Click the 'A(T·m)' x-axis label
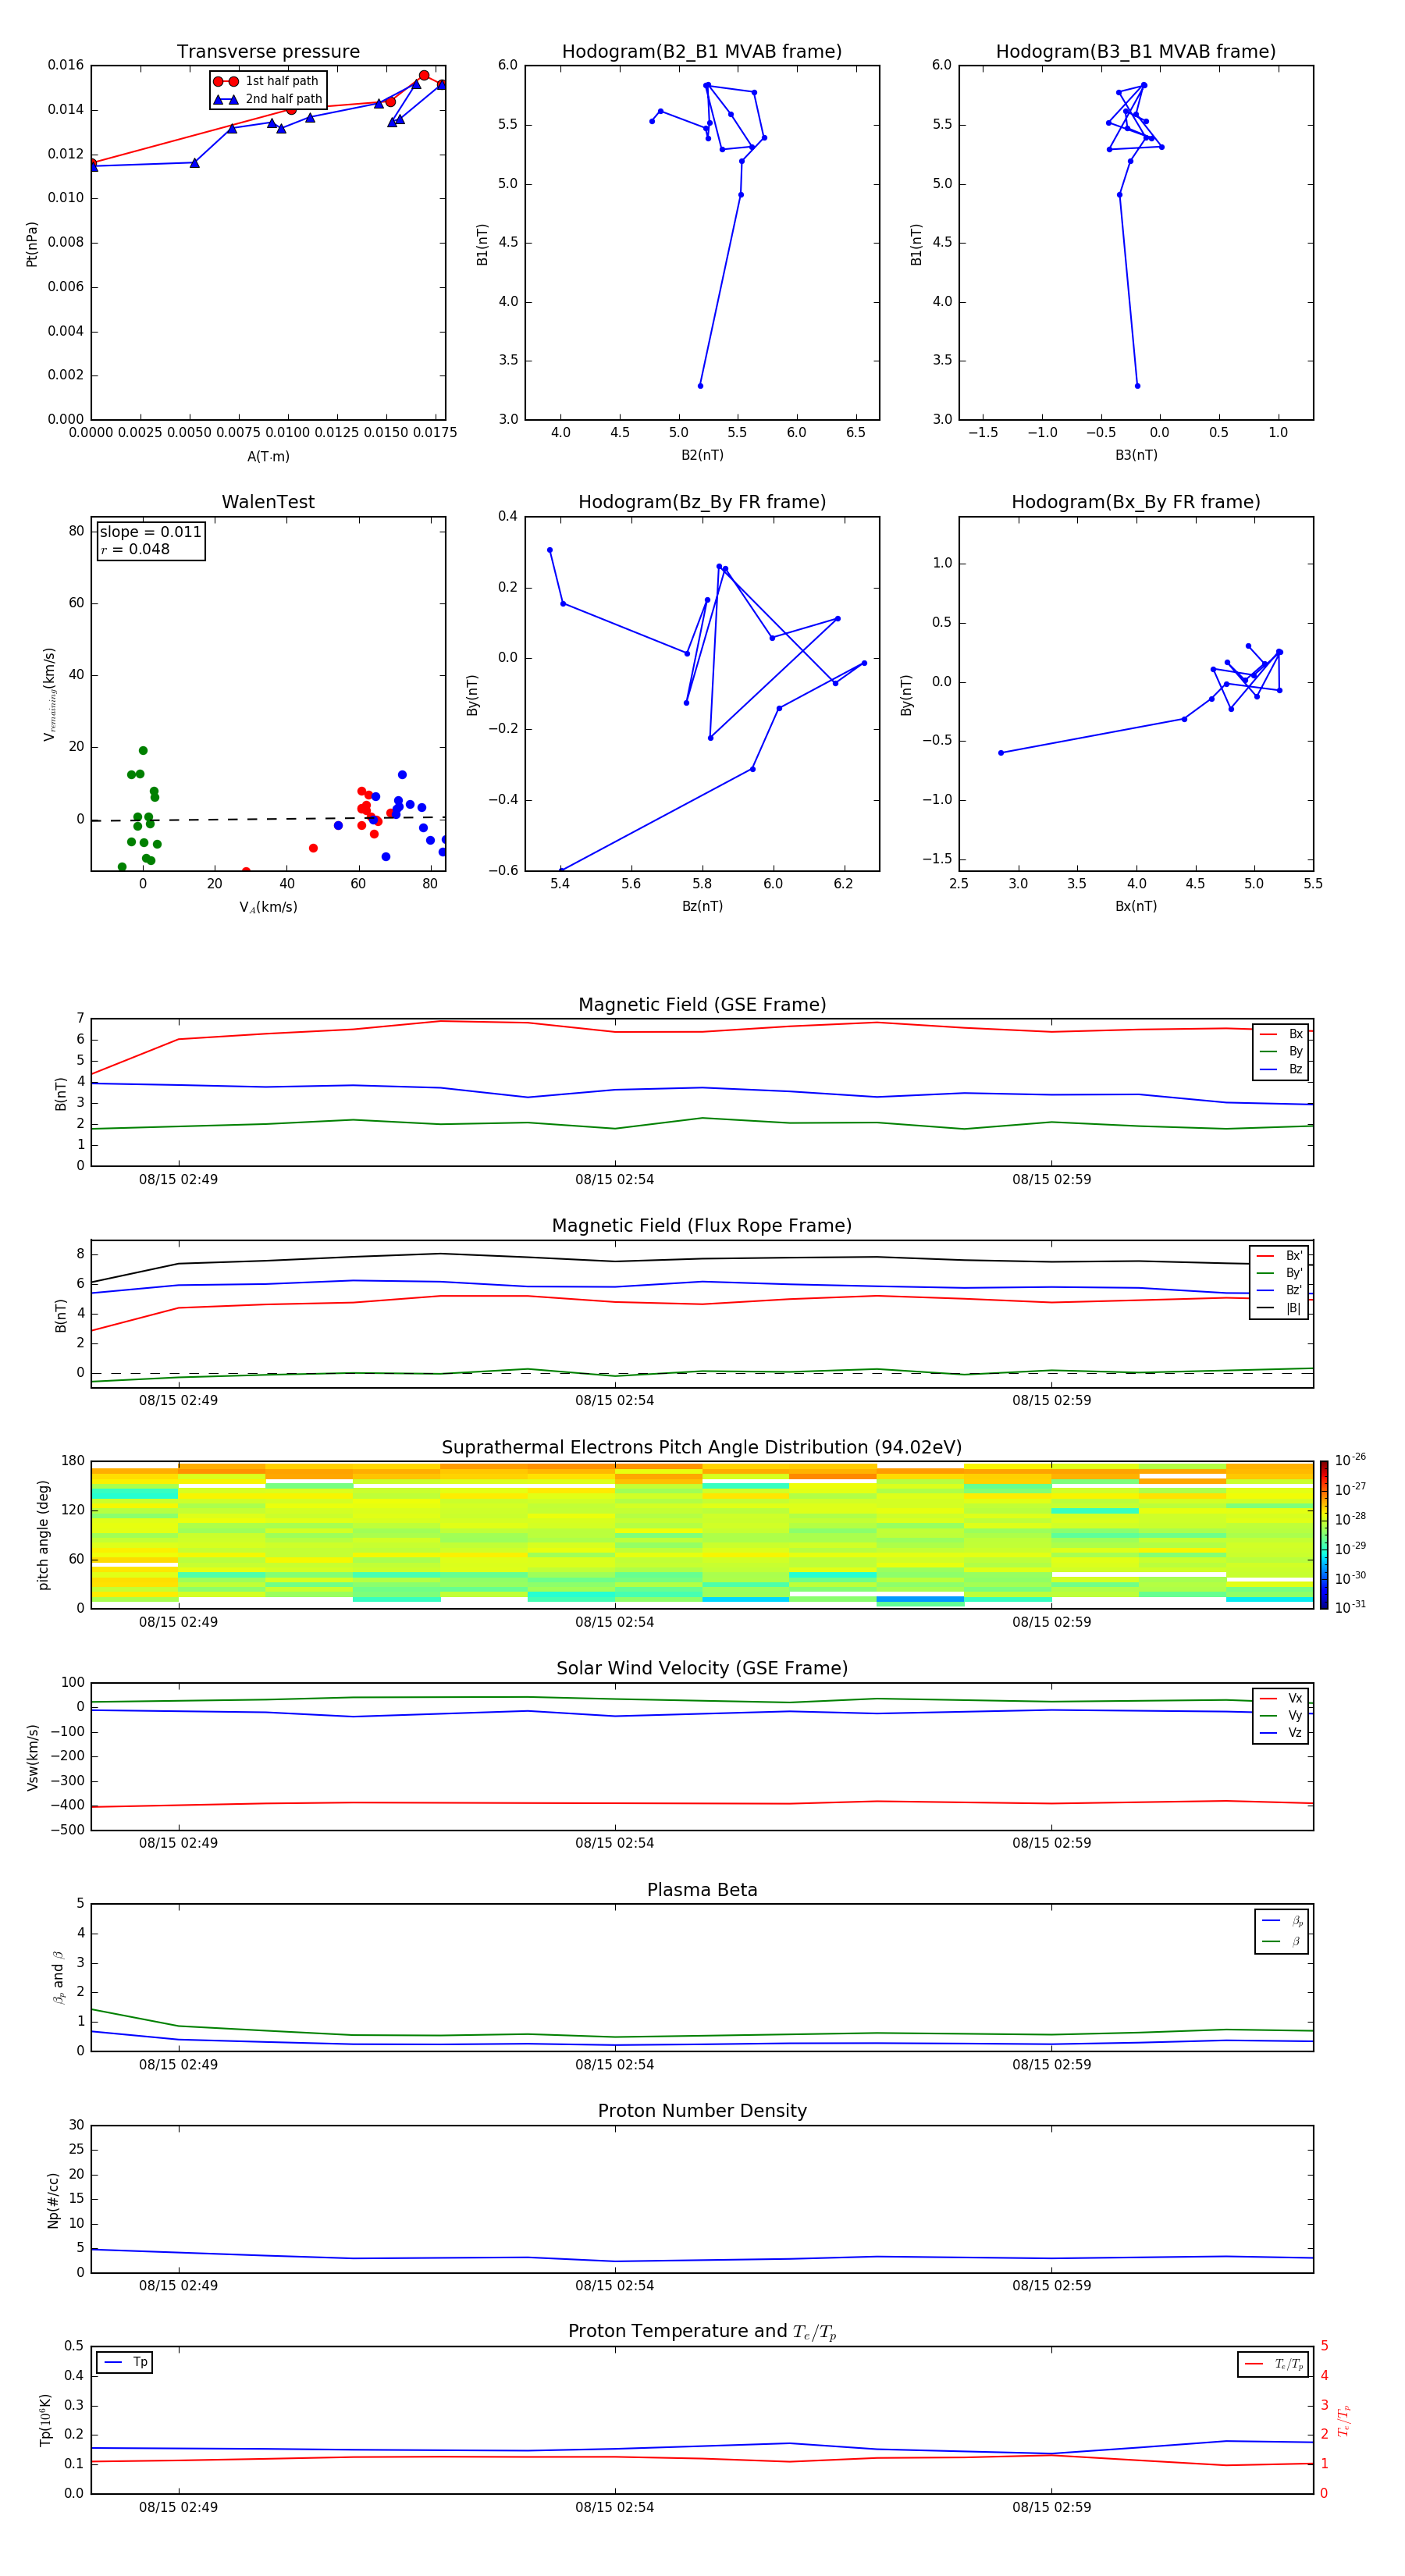 (x=268, y=457)
